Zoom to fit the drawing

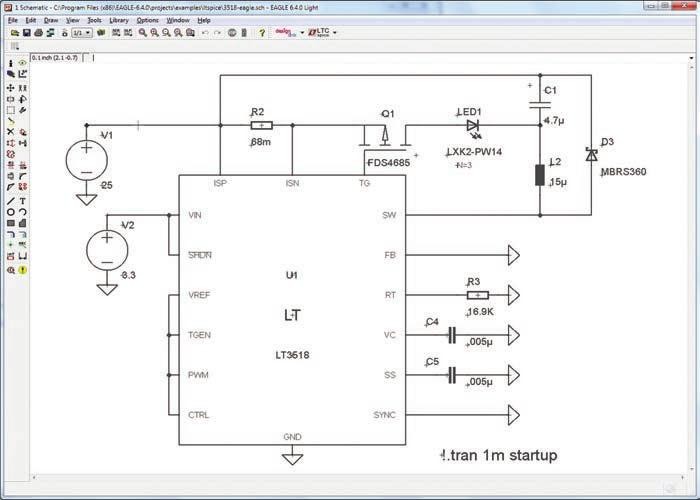point(142,33)
